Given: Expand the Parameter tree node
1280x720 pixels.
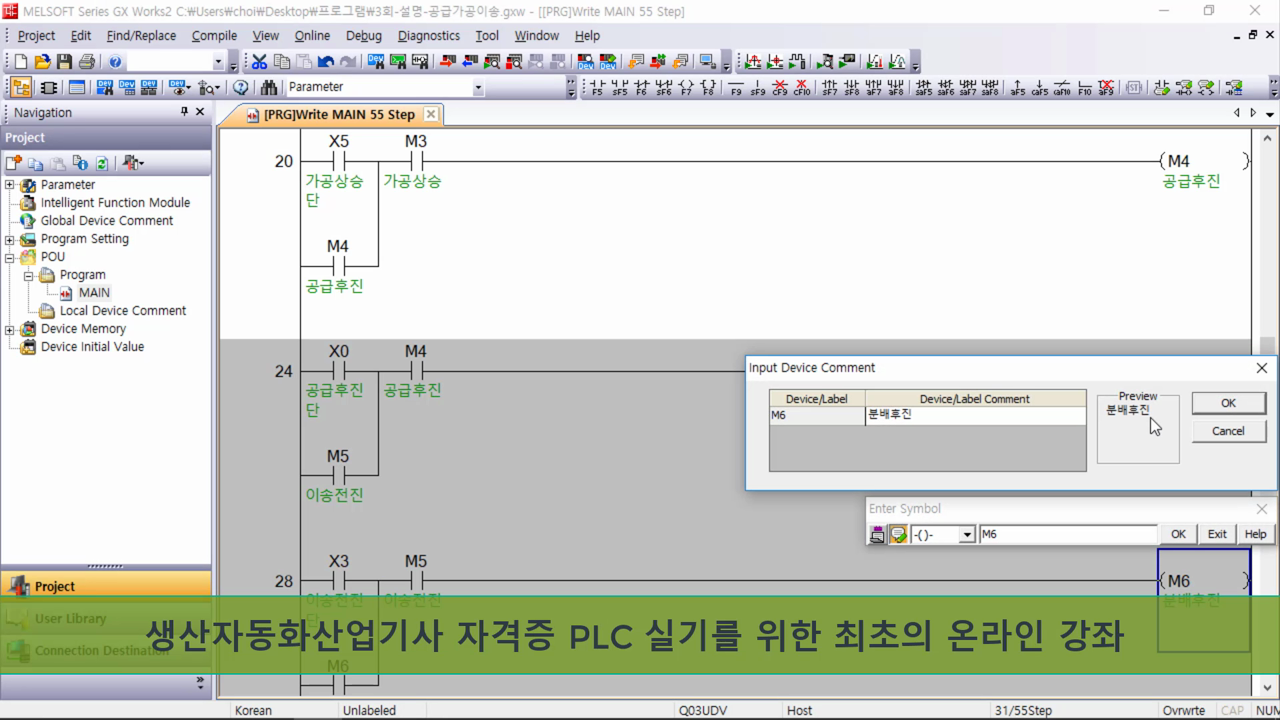Looking at the screenshot, I should (10, 185).
